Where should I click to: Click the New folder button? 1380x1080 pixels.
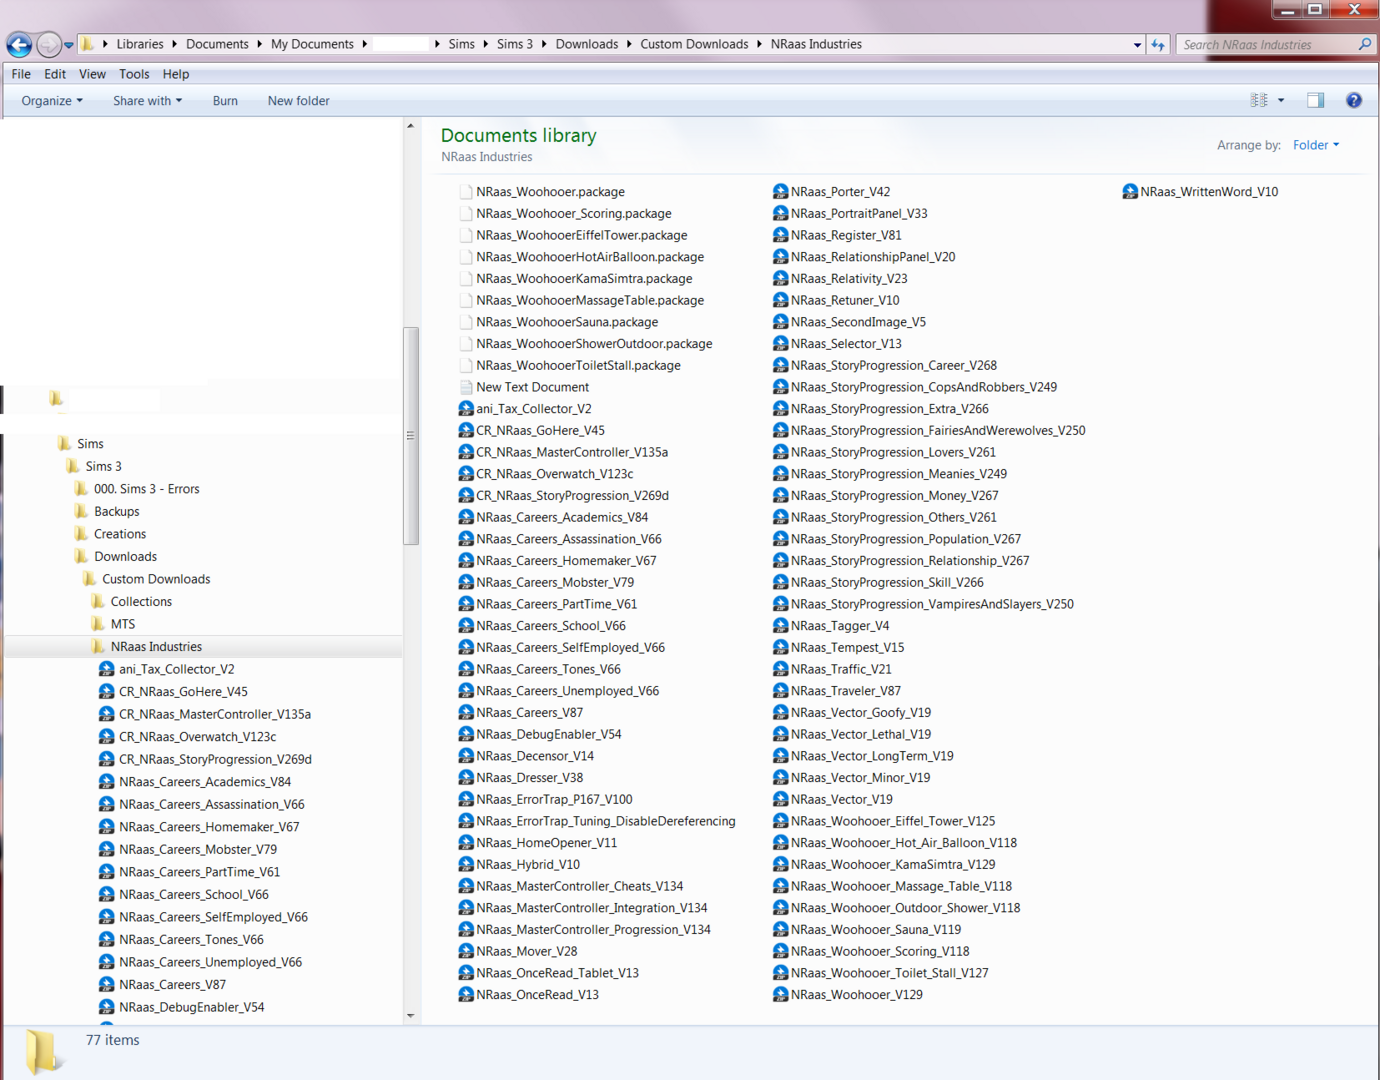point(298,101)
